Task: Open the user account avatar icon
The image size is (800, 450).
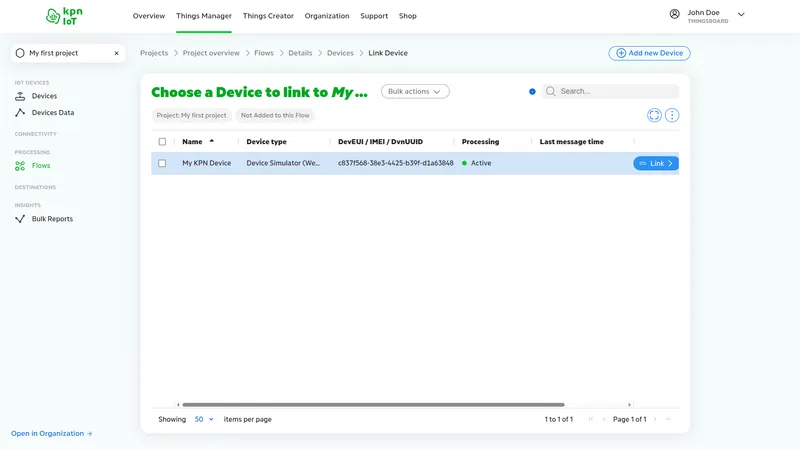Action: click(674, 14)
